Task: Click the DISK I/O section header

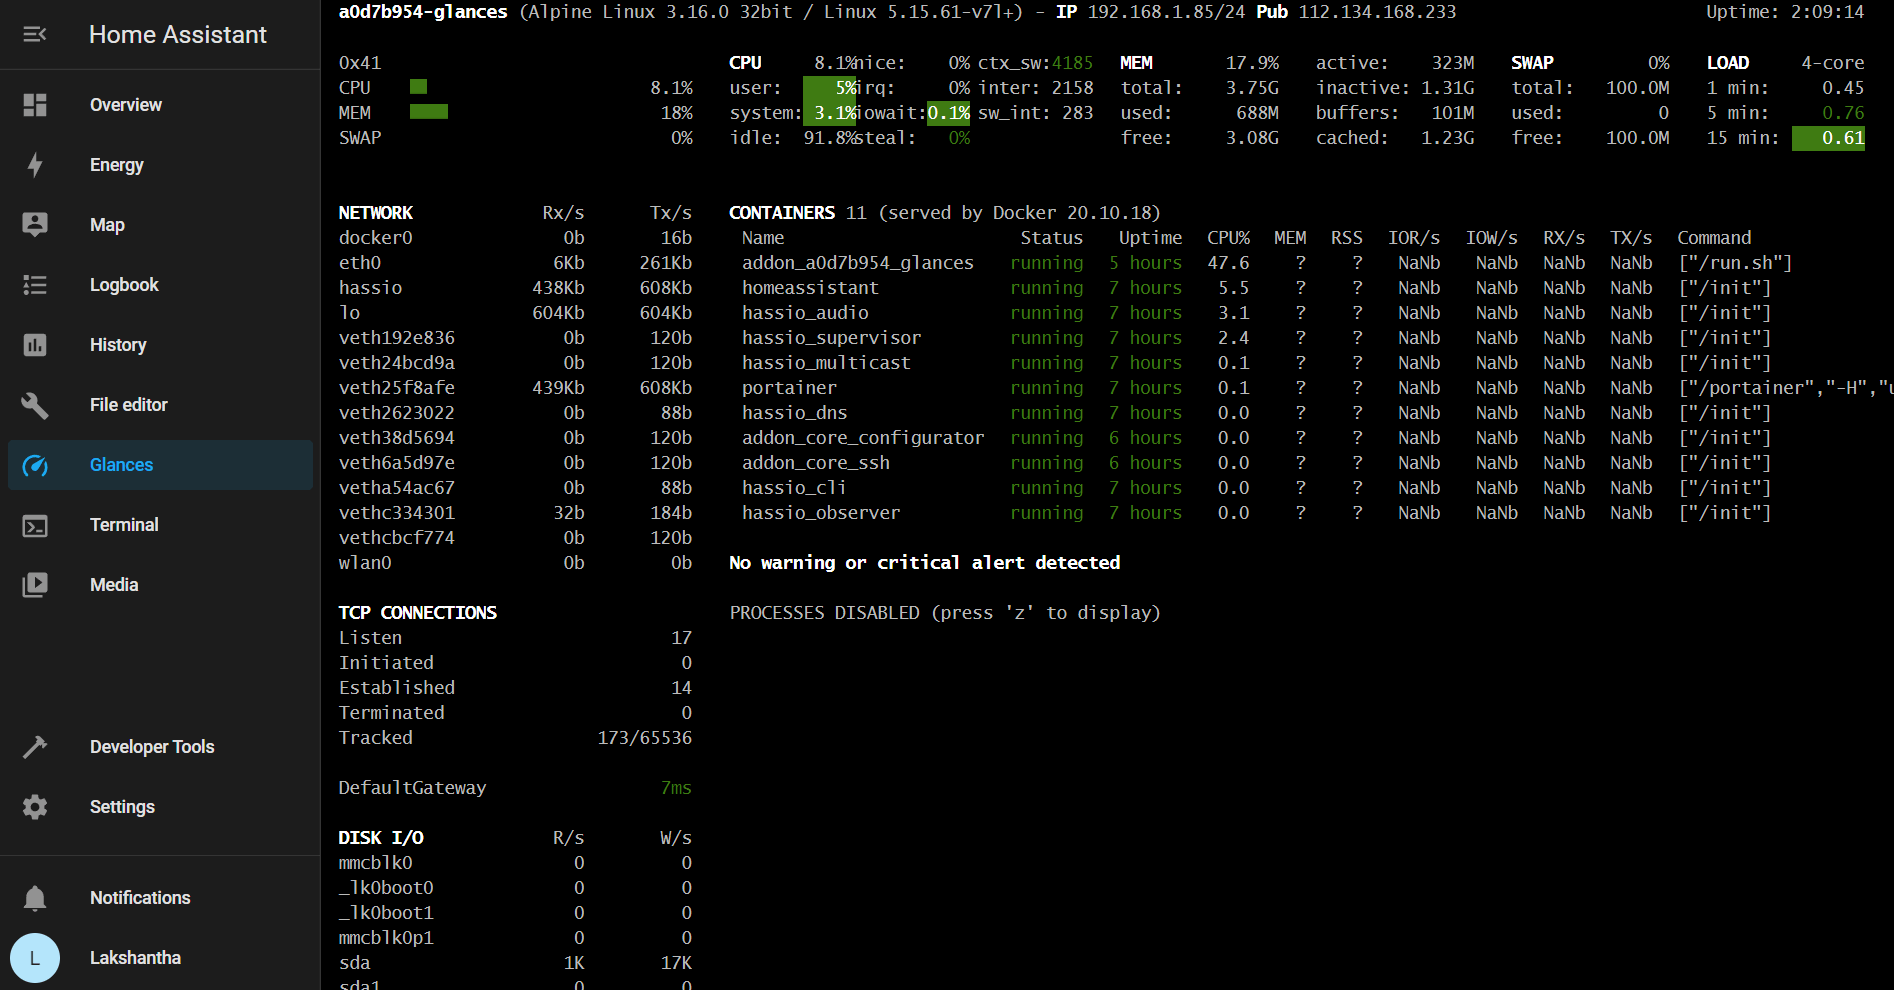Action: tap(381, 838)
